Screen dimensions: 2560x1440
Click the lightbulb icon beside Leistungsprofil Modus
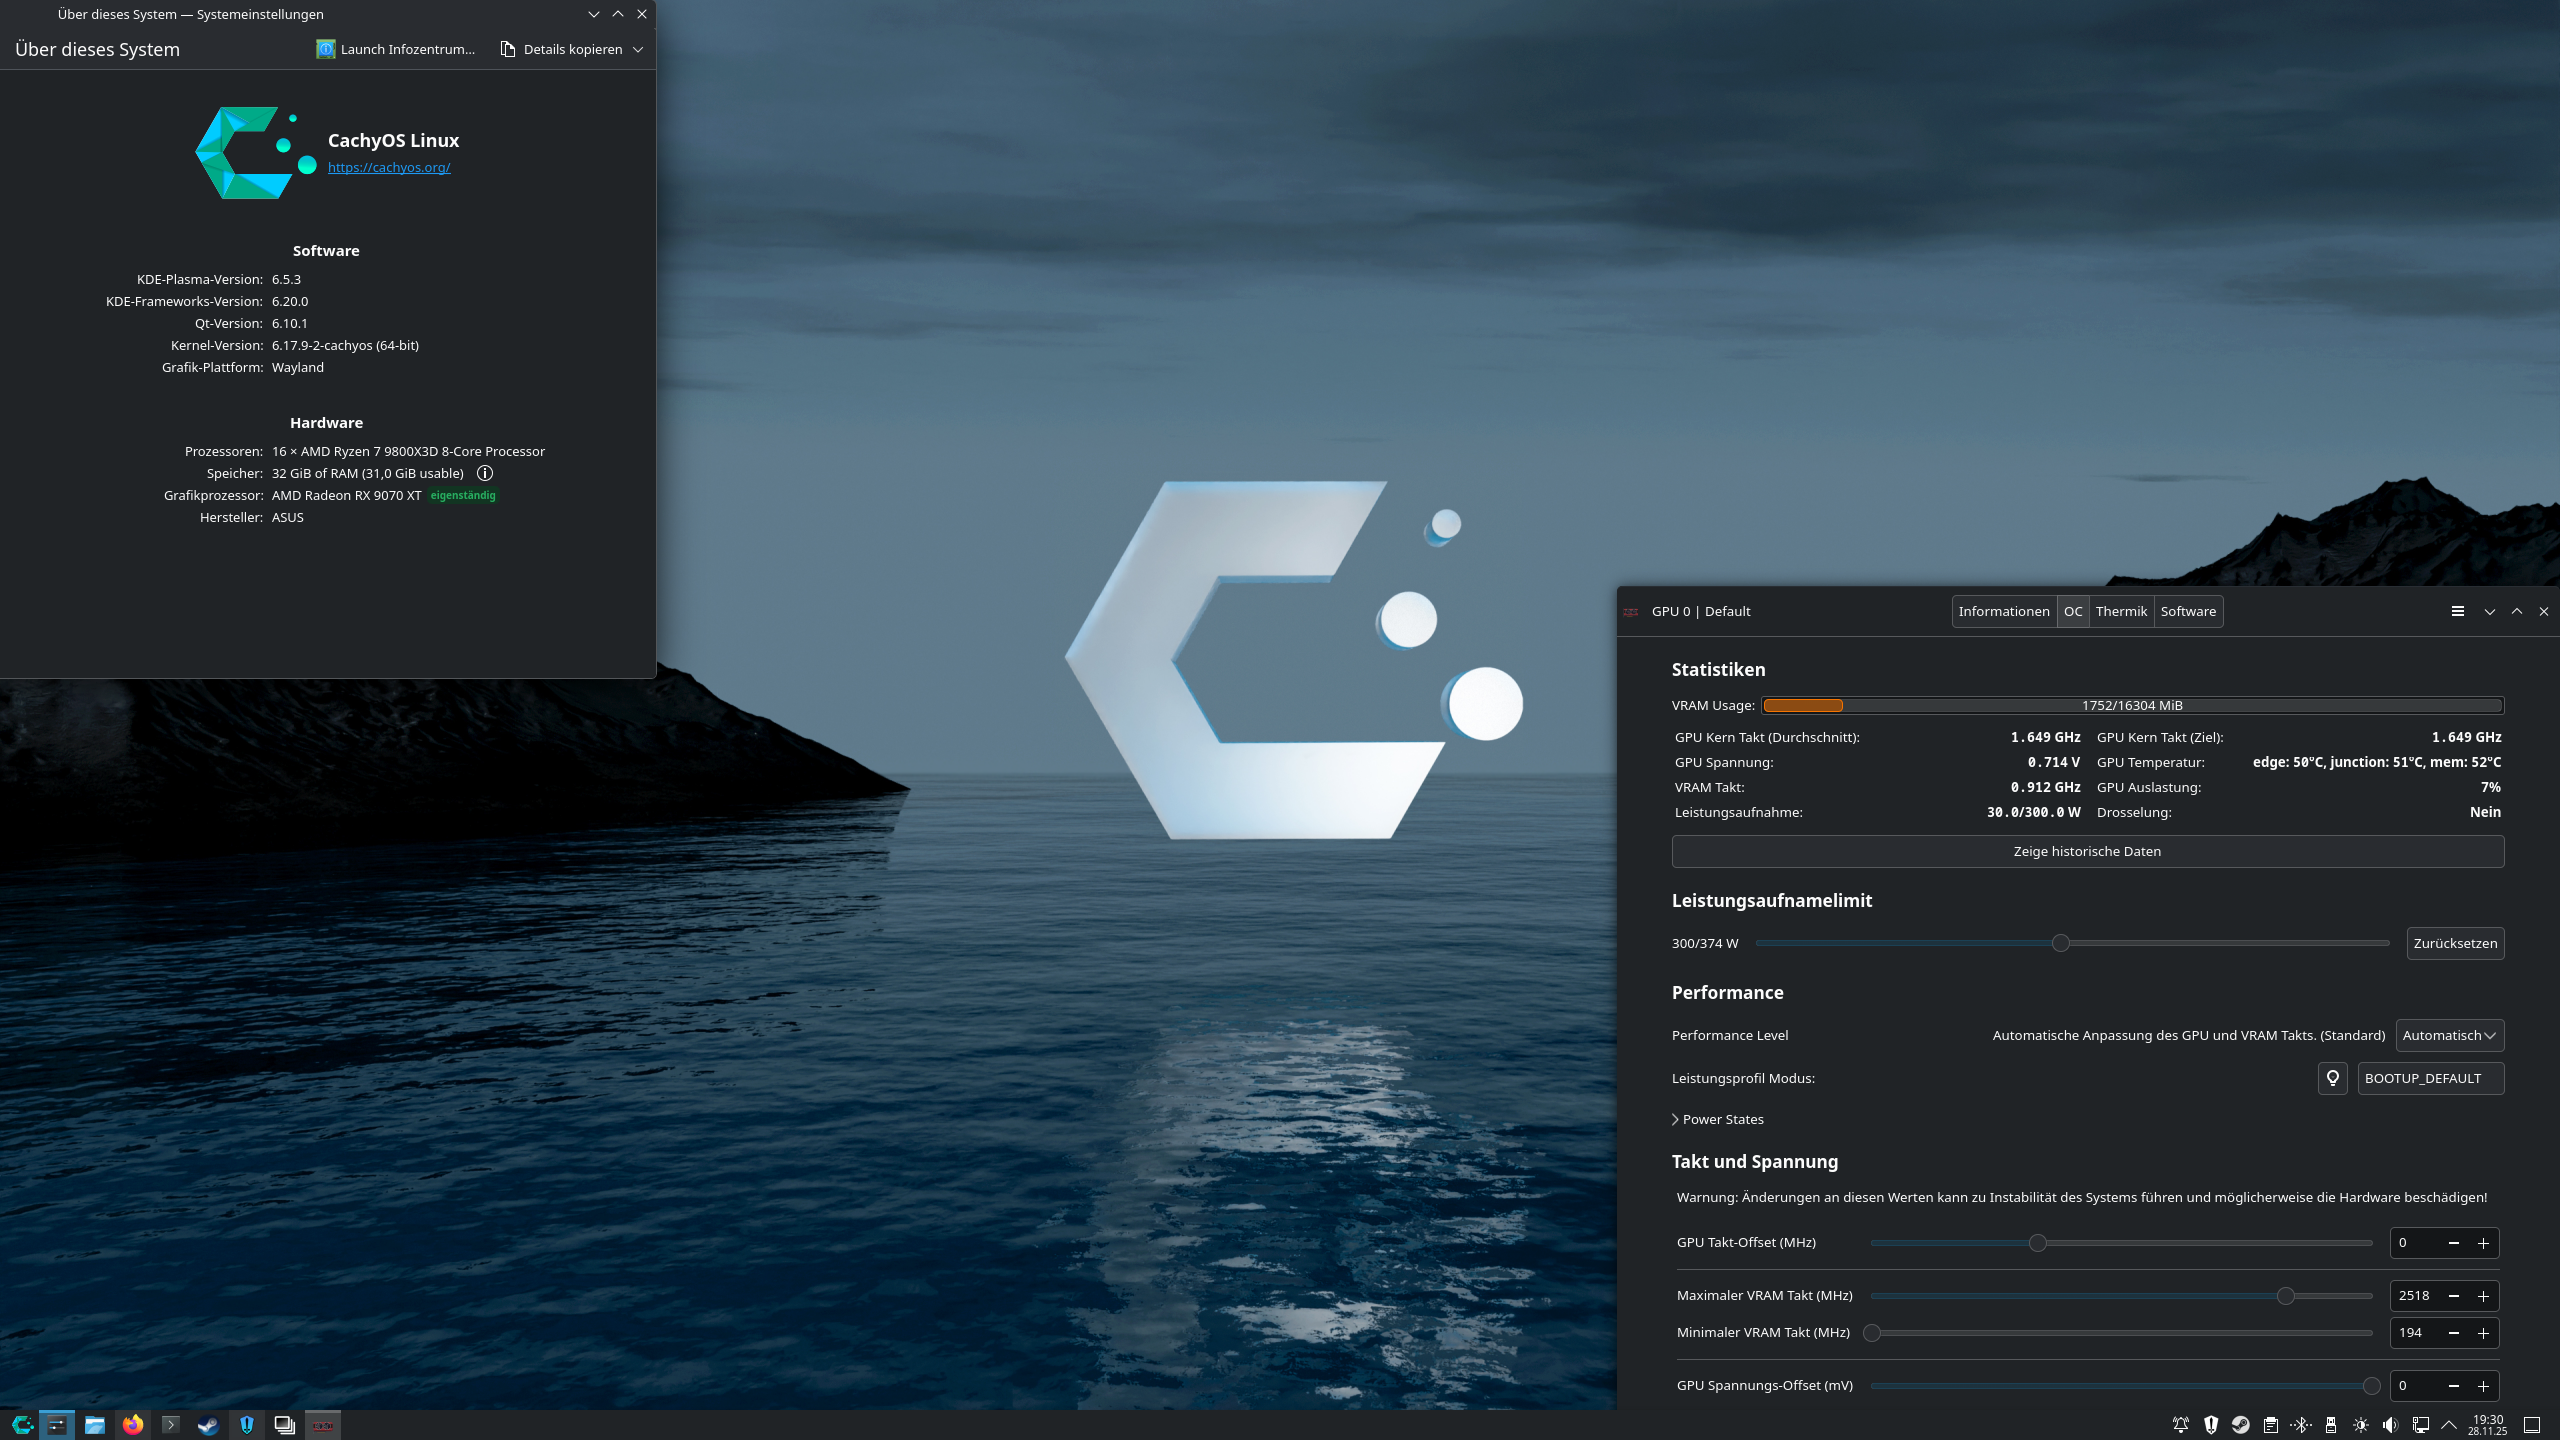(2332, 1078)
